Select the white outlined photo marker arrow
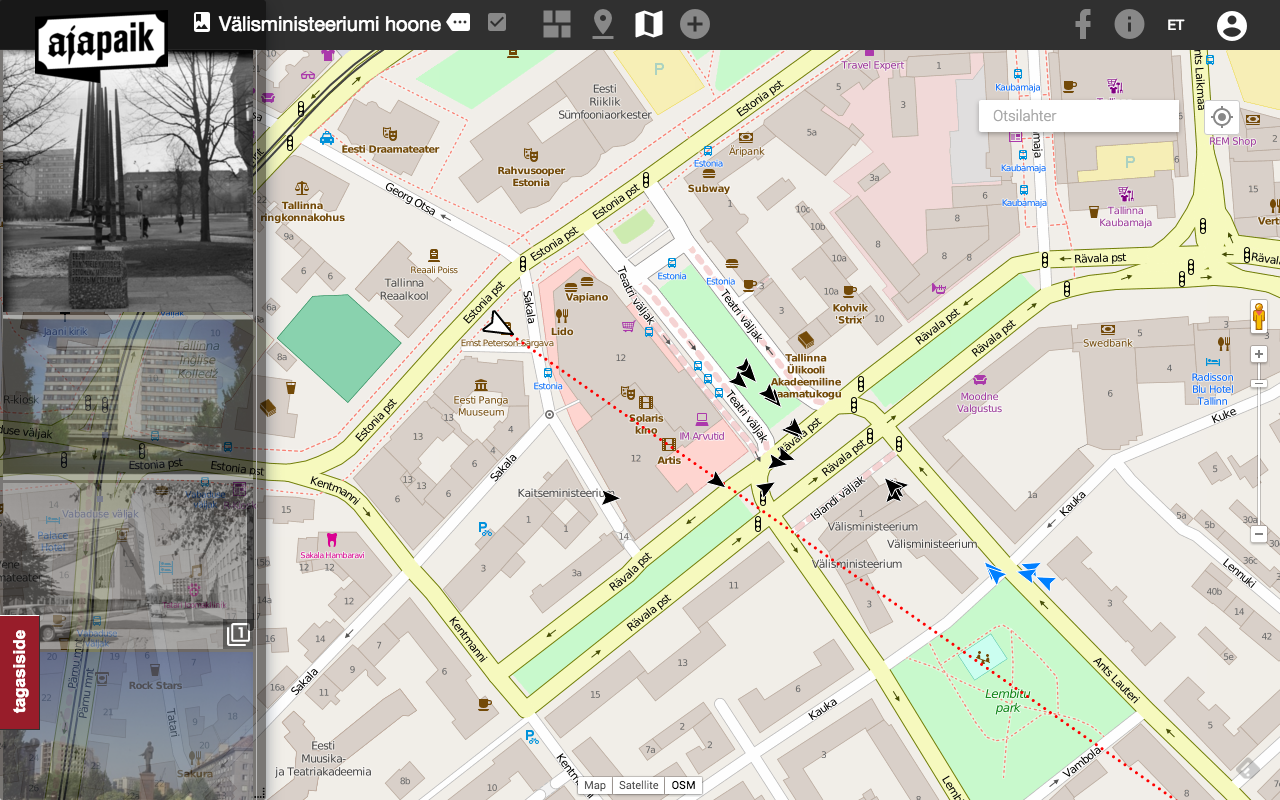1280x800 pixels. point(497,323)
